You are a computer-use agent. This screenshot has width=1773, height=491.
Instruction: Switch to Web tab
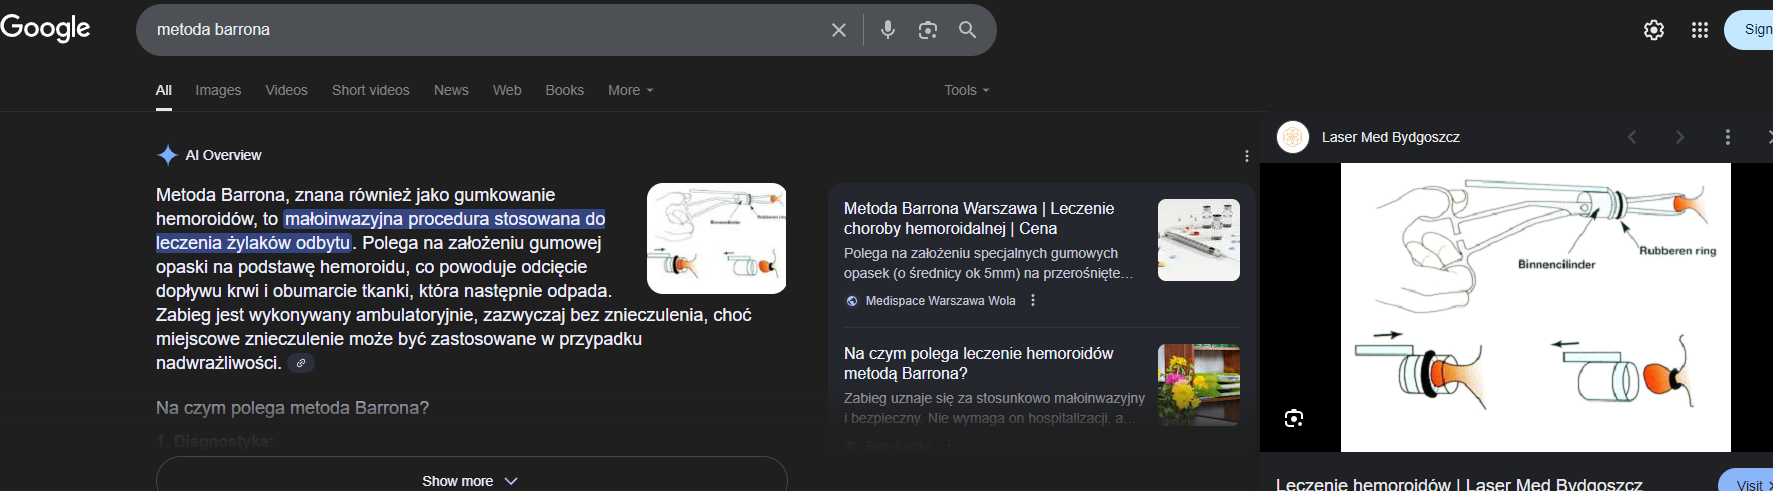coord(507,90)
